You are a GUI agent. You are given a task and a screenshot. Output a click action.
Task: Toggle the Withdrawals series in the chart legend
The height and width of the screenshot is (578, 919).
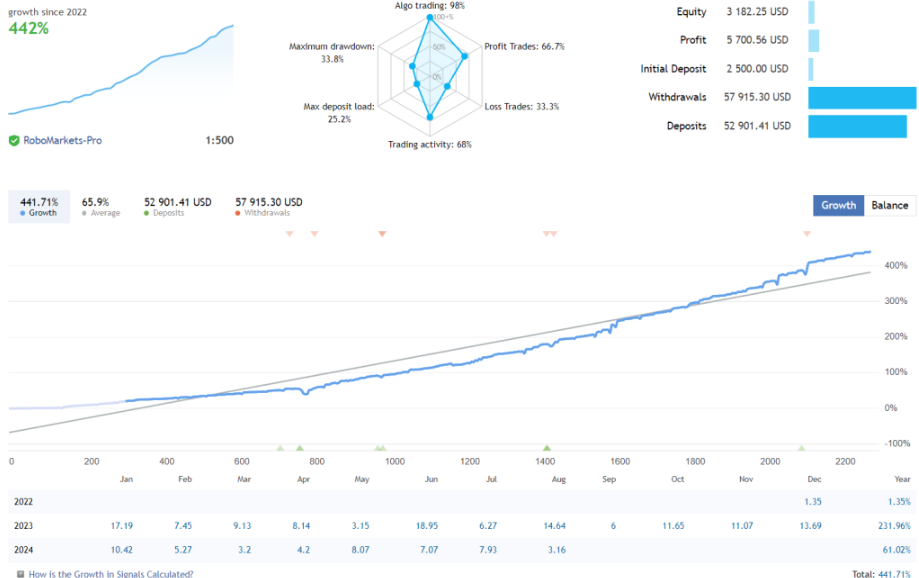tap(268, 207)
